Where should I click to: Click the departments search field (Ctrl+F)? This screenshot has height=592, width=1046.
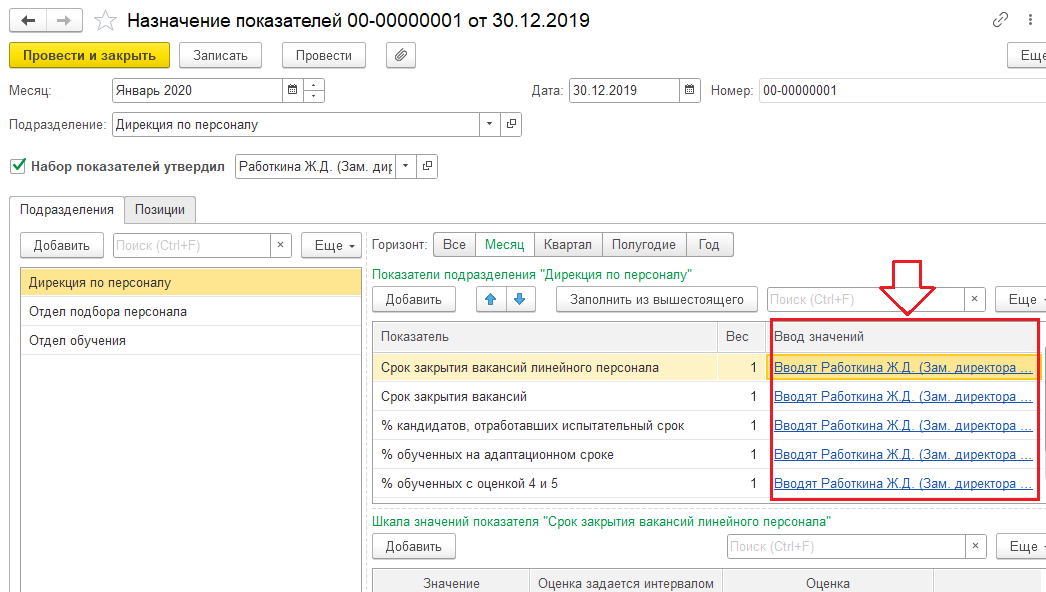coord(192,245)
